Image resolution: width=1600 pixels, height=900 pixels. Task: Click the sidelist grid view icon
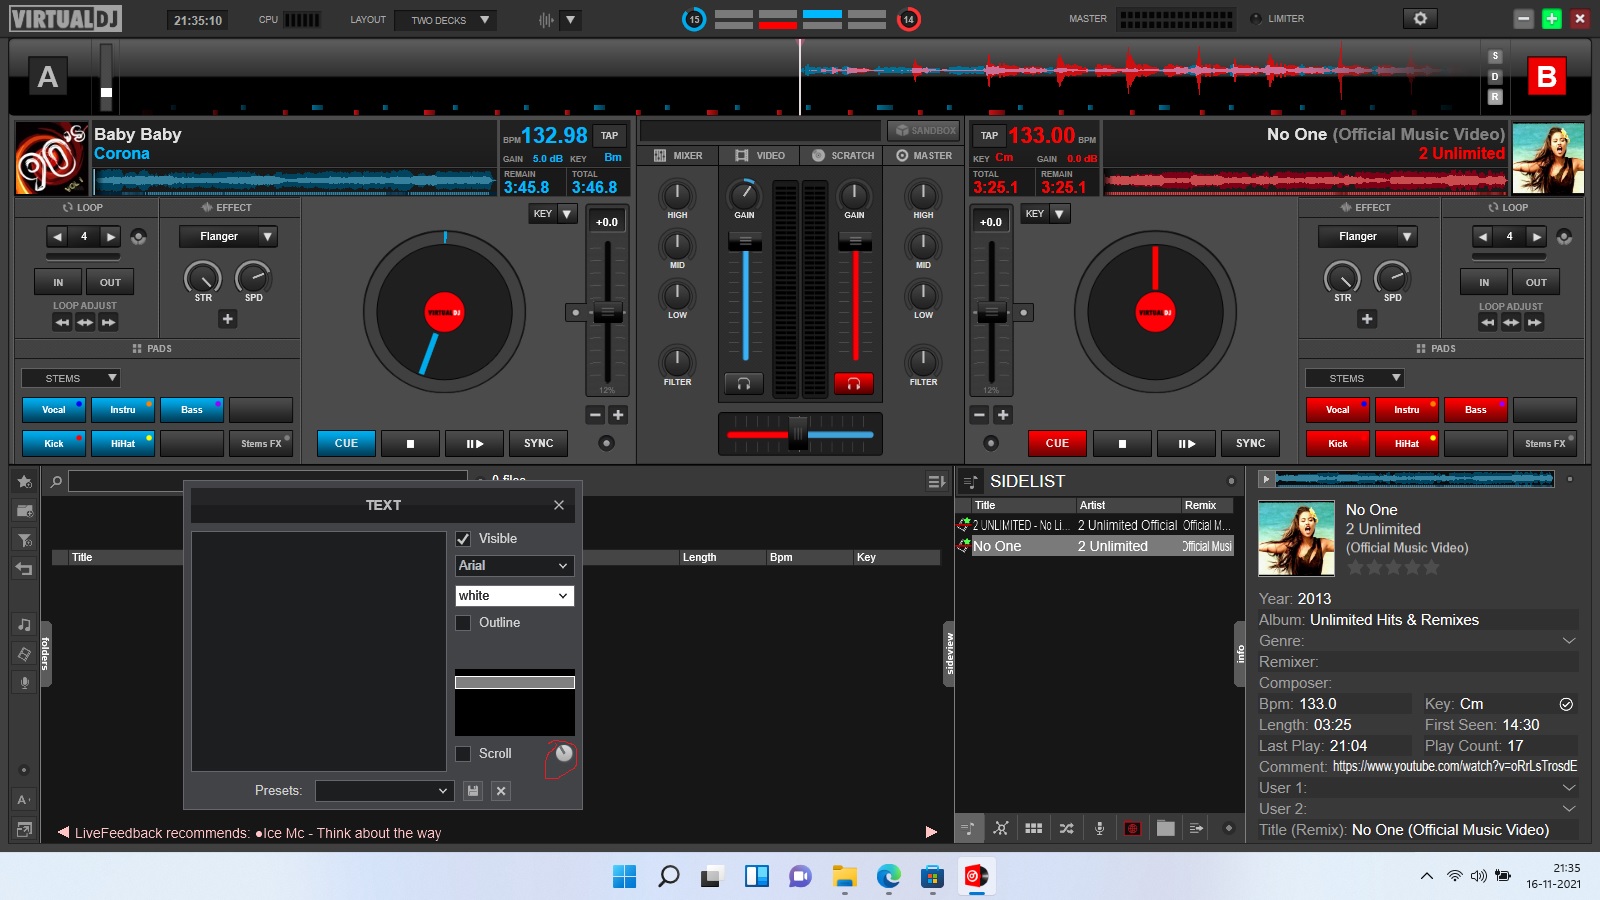1034,828
